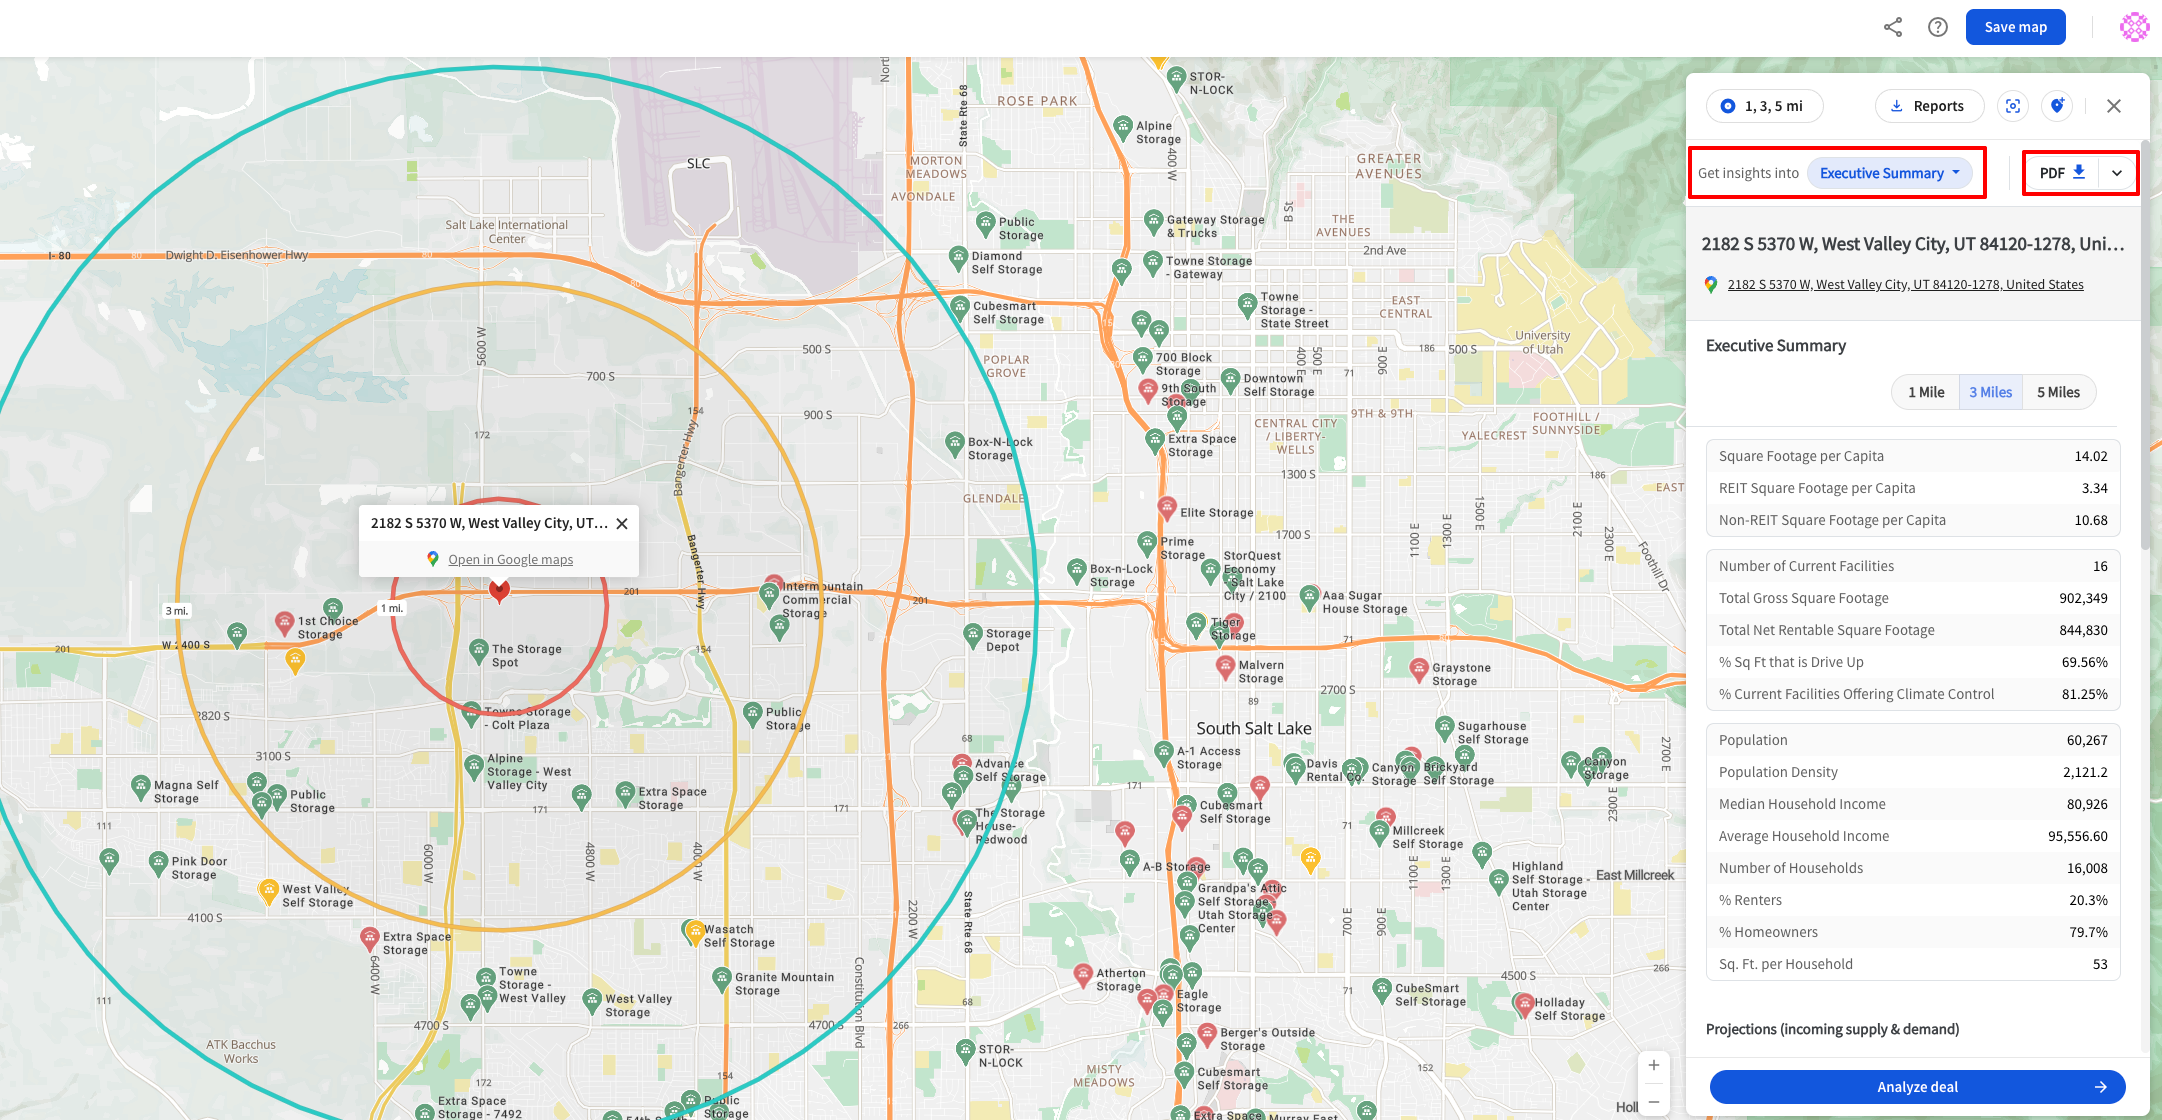
Task: Open the 1, 3, 5 mi radius selector
Action: pyautogui.click(x=1764, y=106)
